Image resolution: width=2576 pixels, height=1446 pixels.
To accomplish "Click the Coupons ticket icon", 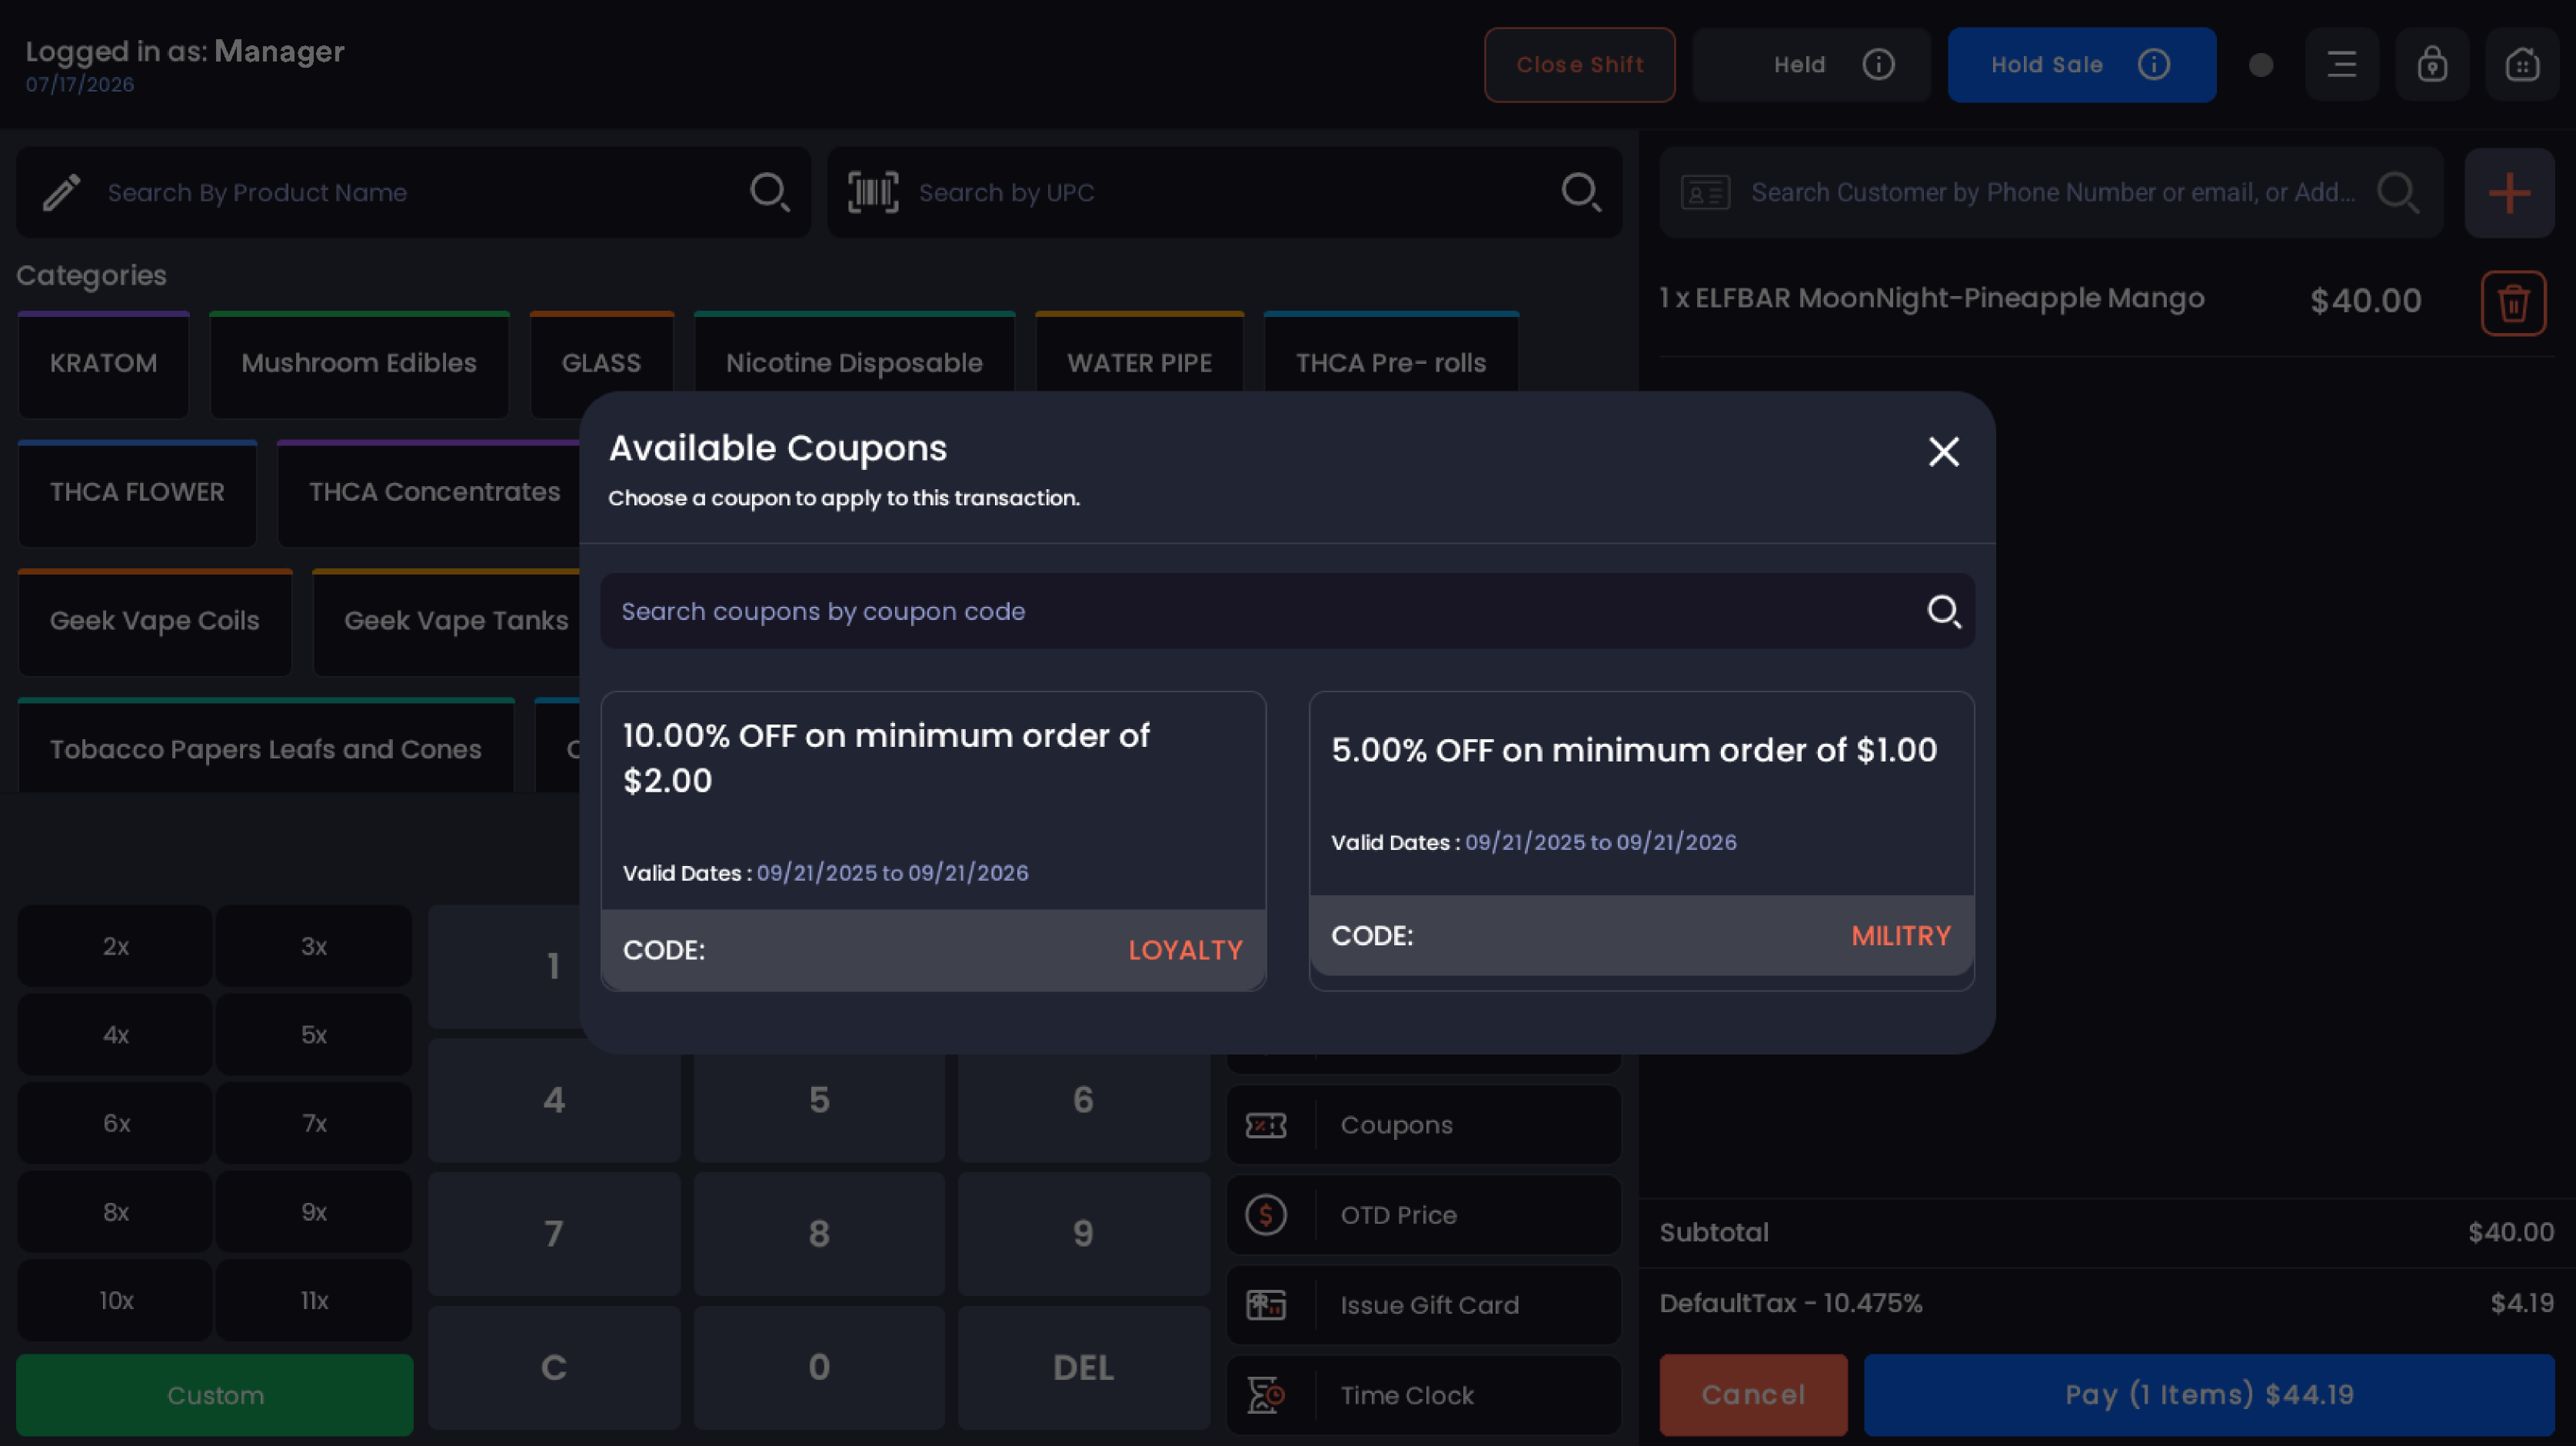I will pyautogui.click(x=1266, y=1126).
